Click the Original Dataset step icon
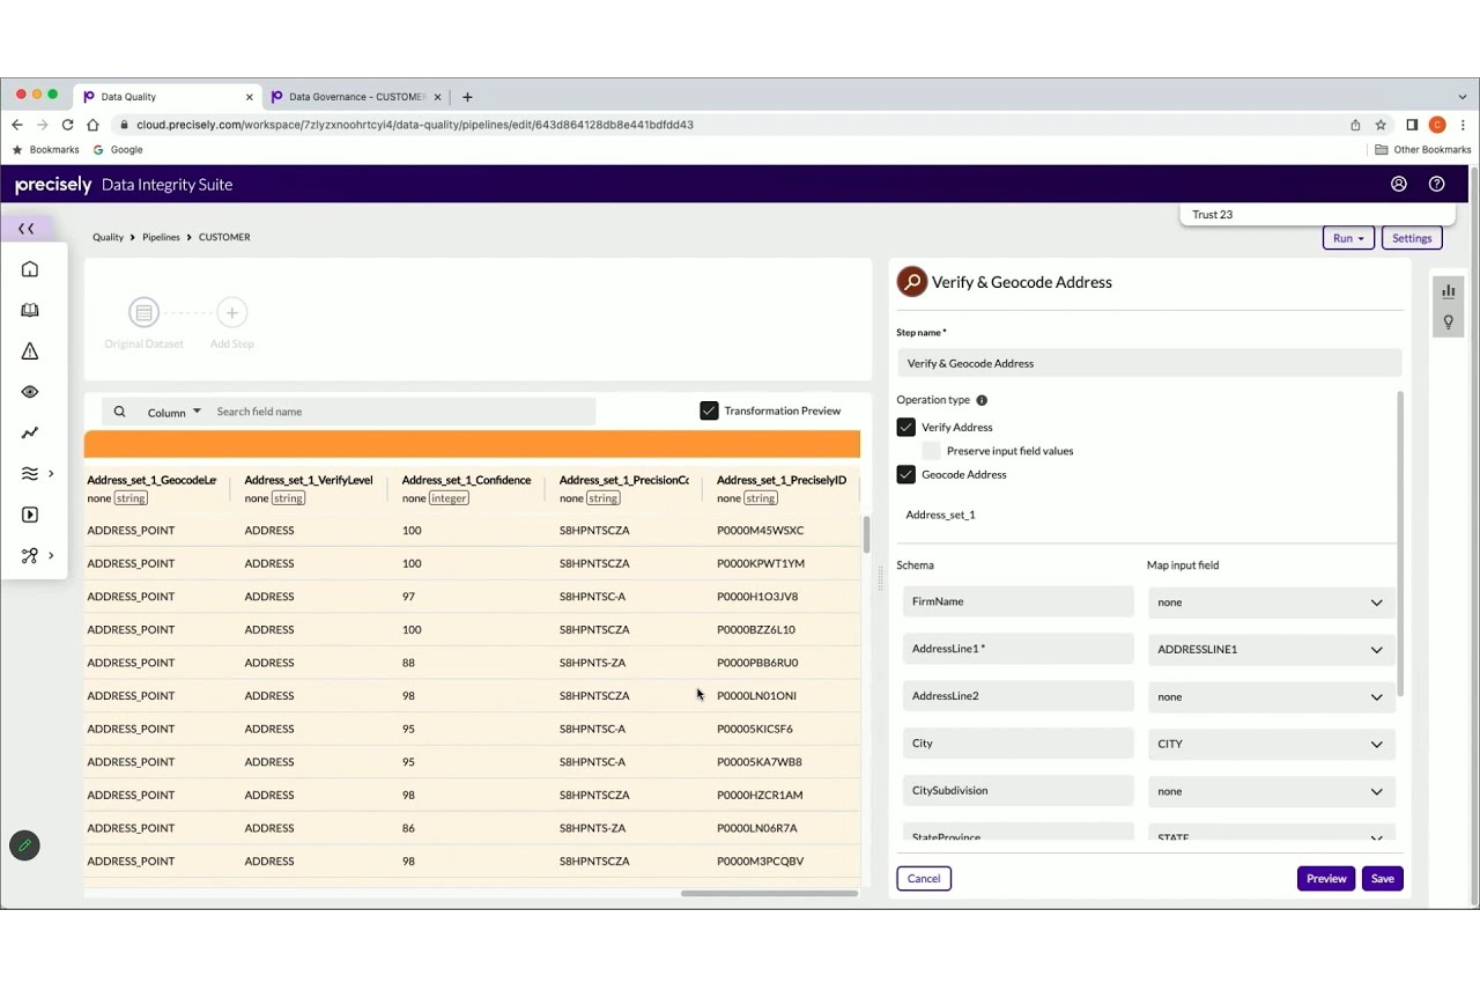Image resolution: width=1480 pixels, height=987 pixels. tap(144, 313)
